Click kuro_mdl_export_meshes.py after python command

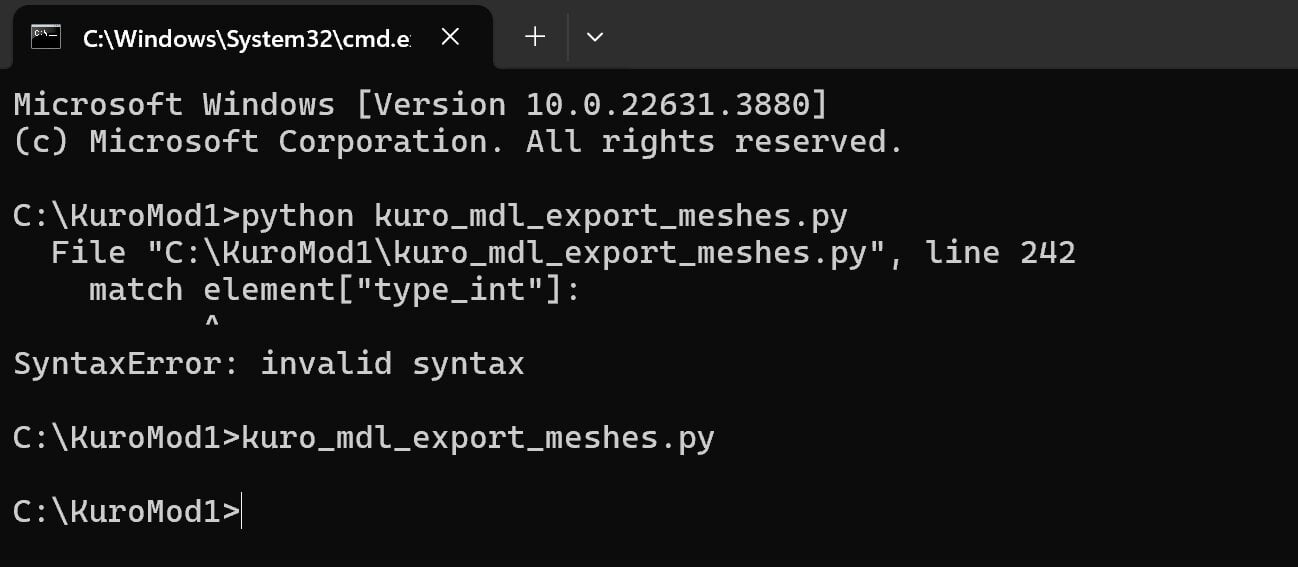pyautogui.click(x=610, y=217)
